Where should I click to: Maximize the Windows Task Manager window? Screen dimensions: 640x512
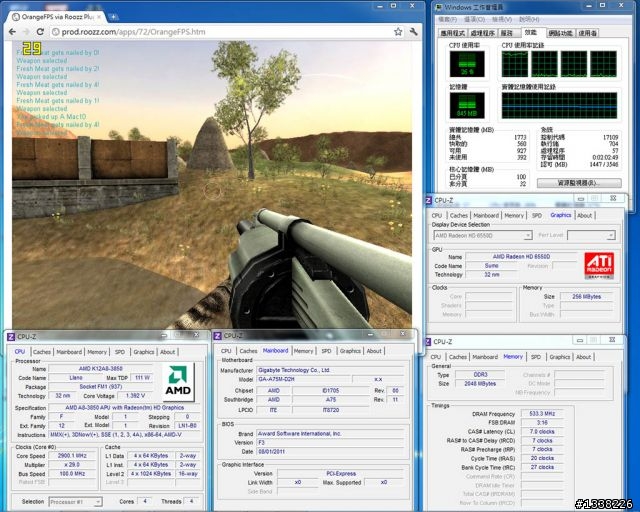point(602,6)
